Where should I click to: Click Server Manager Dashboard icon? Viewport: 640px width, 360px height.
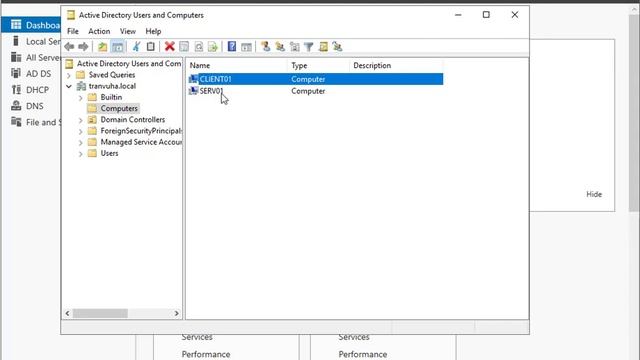(16, 25)
